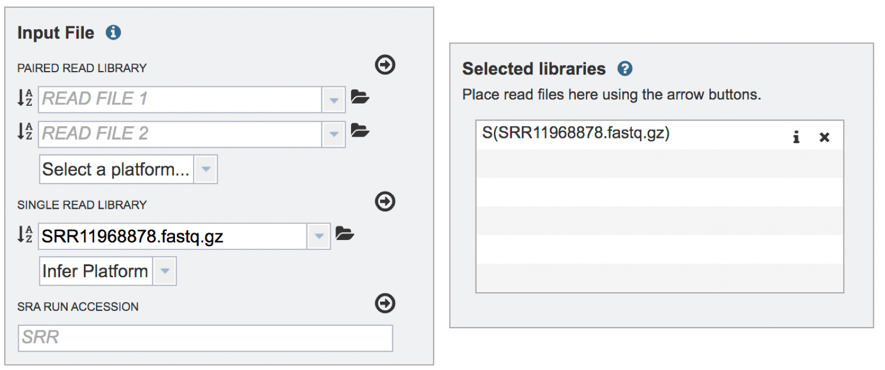The height and width of the screenshot is (370, 885).
Task: Toggle sort order beside READ FILE 1
Action: pyautogui.click(x=25, y=98)
